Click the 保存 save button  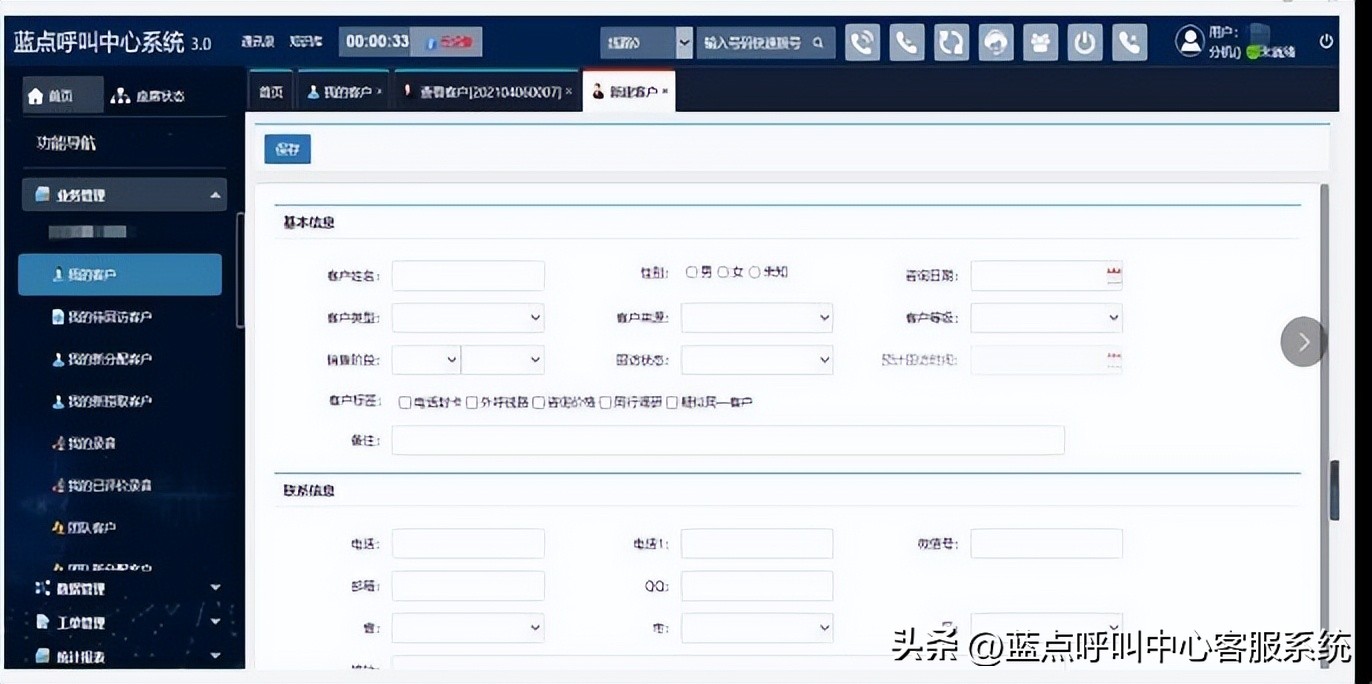pyautogui.click(x=287, y=147)
